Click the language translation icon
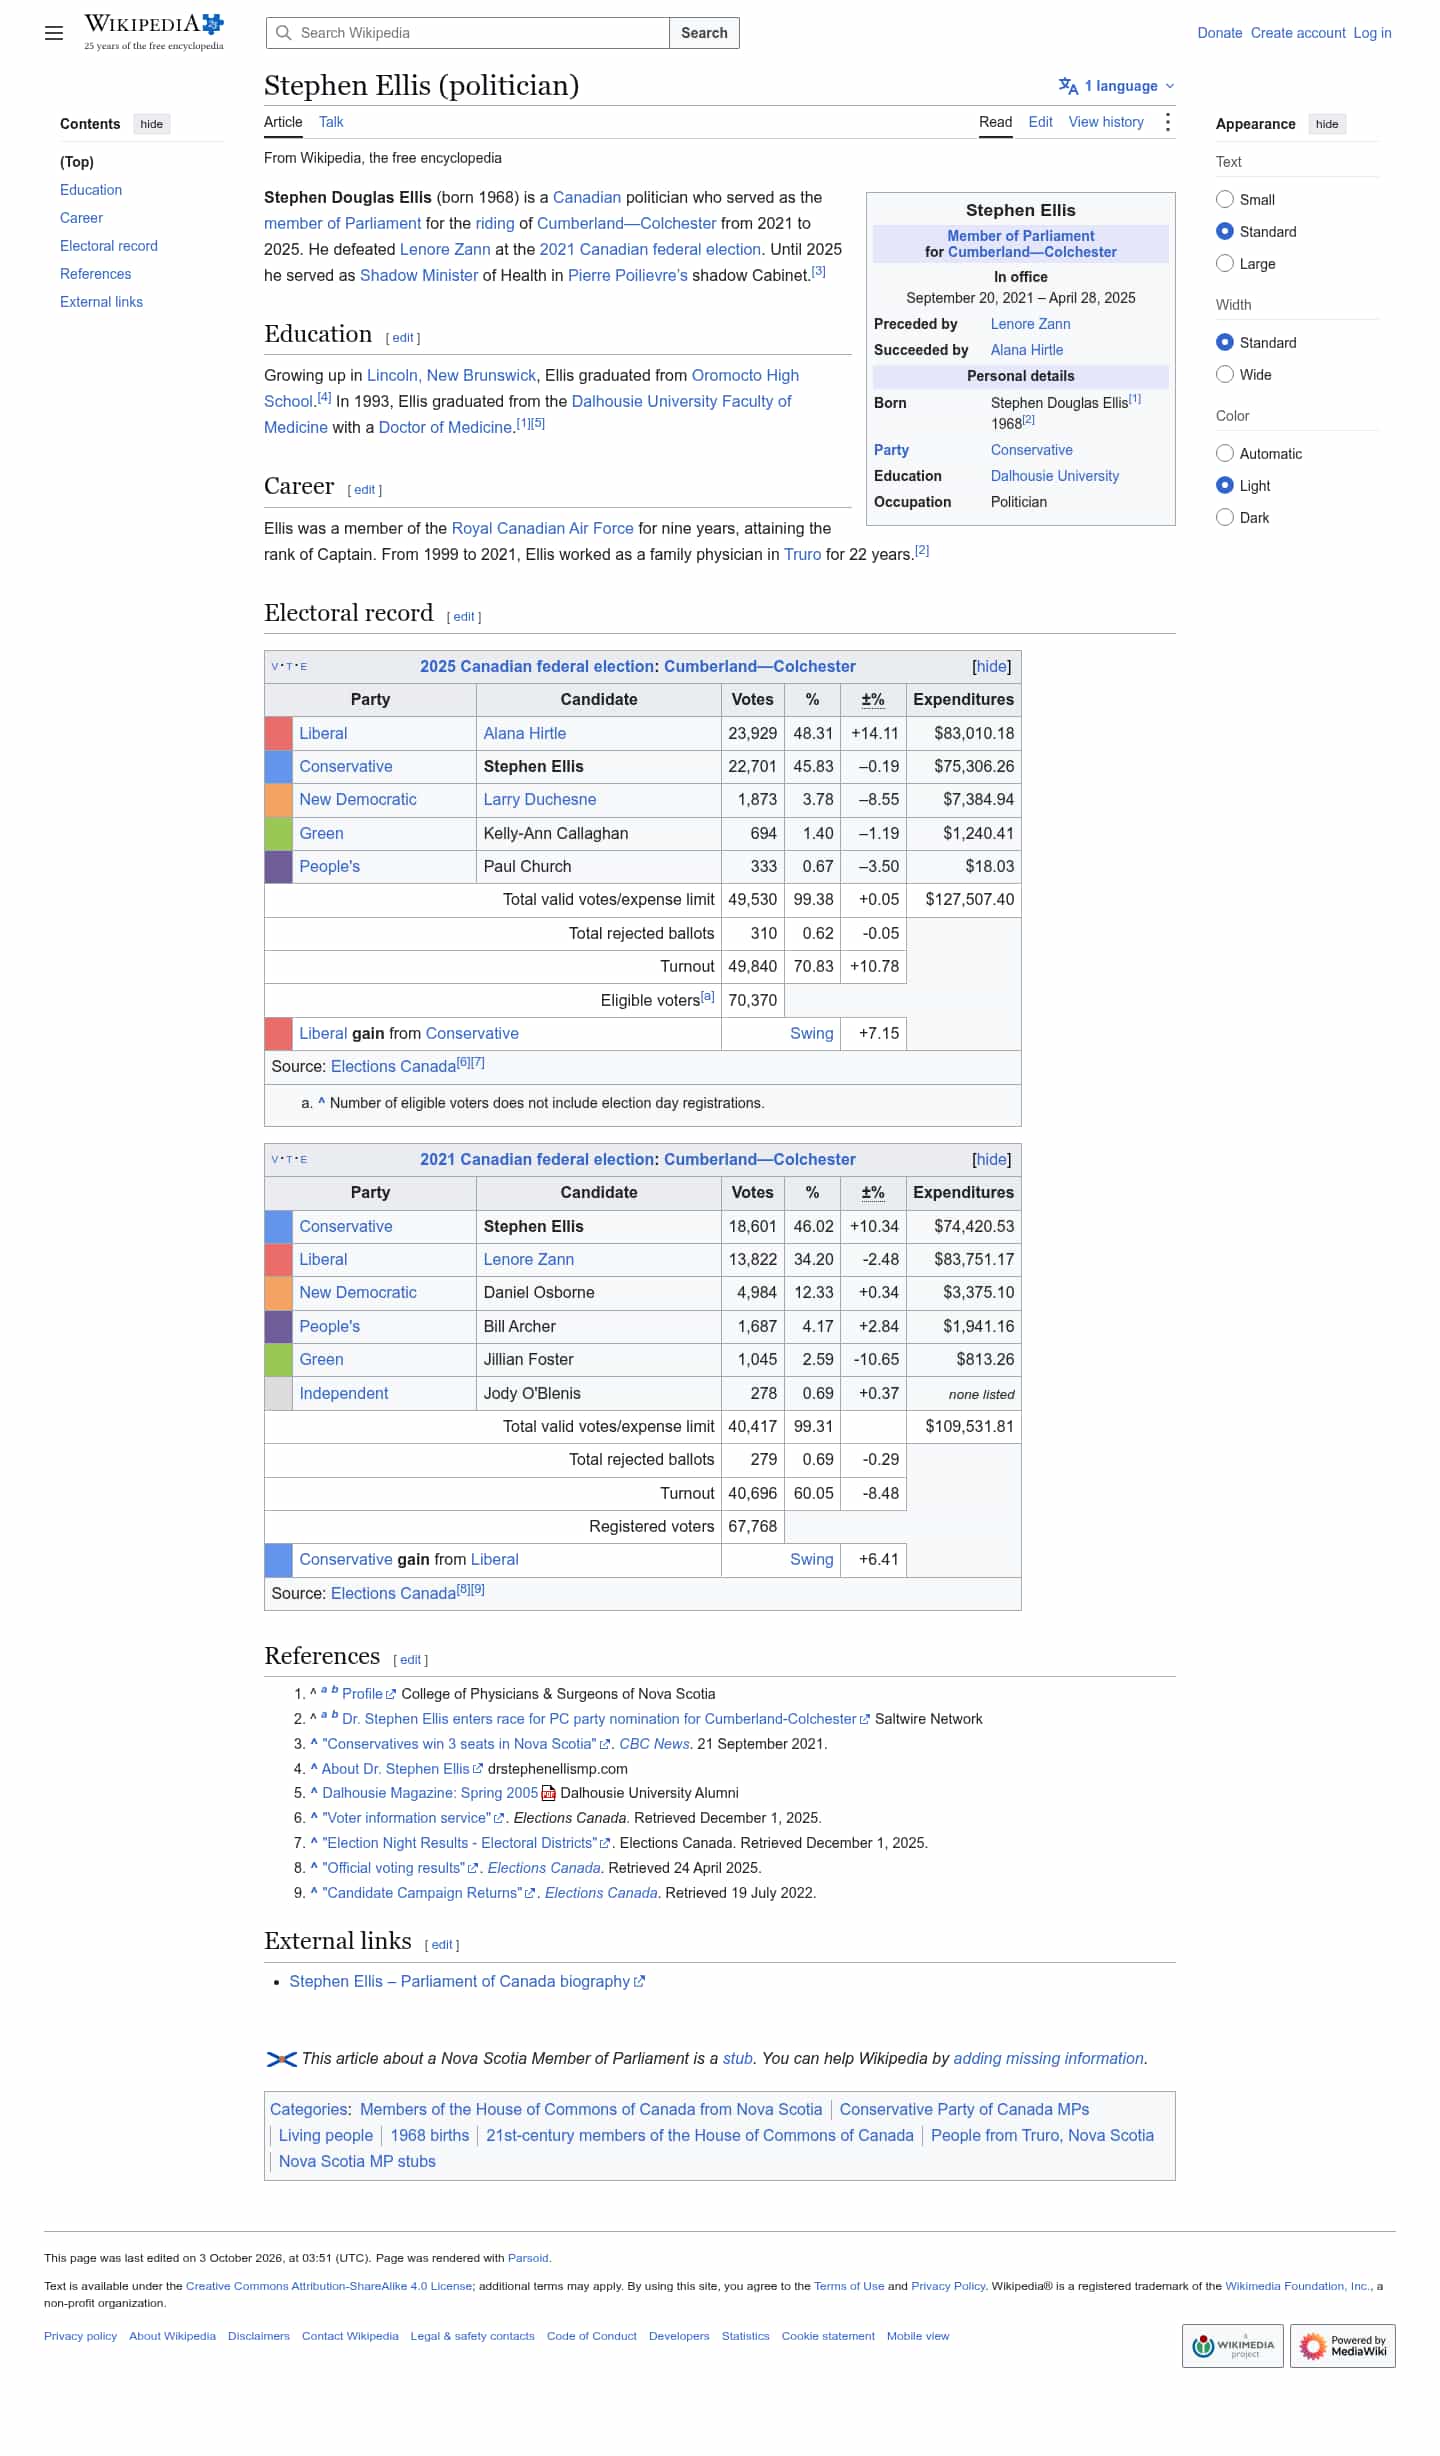Image resolution: width=1440 pixels, height=2456 pixels. pos(1068,86)
